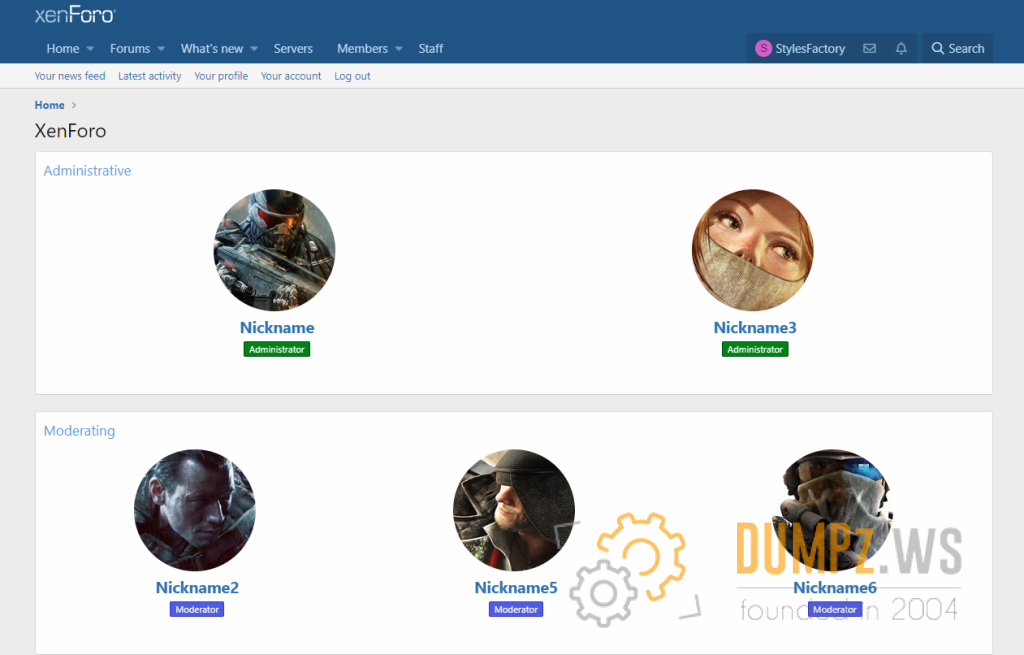
Task: Open the Search button
Action: click(957, 48)
